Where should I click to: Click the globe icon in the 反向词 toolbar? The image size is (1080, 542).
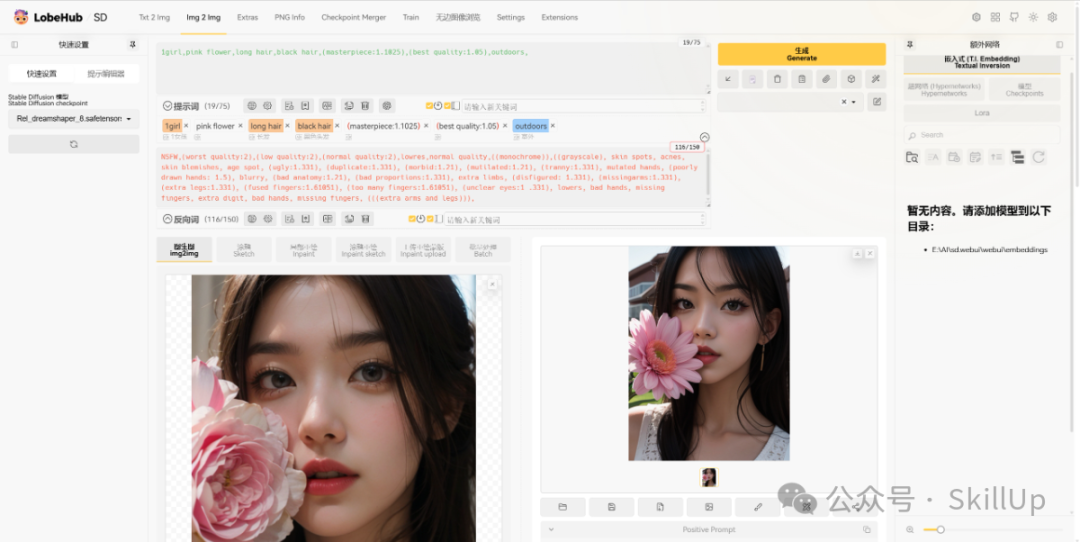pos(252,219)
